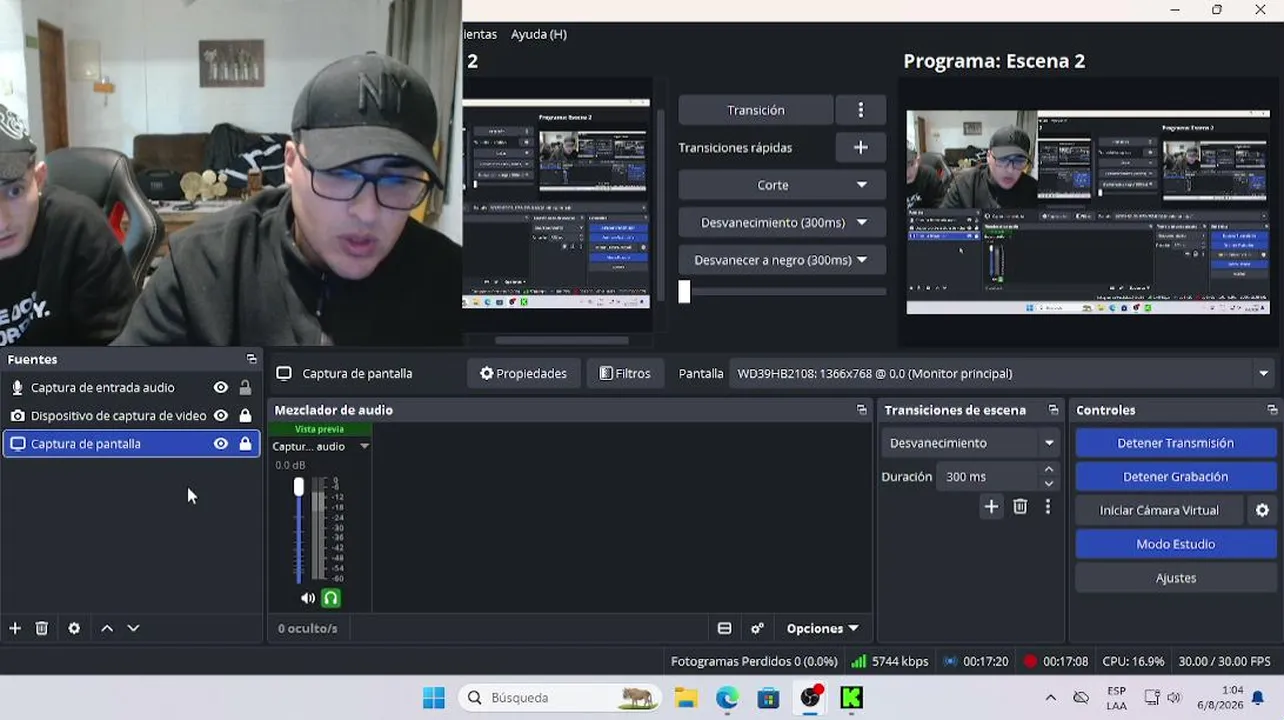This screenshot has height=720, width=1284.
Task: Pop out the Transiciones de escena dock
Action: point(1053,410)
